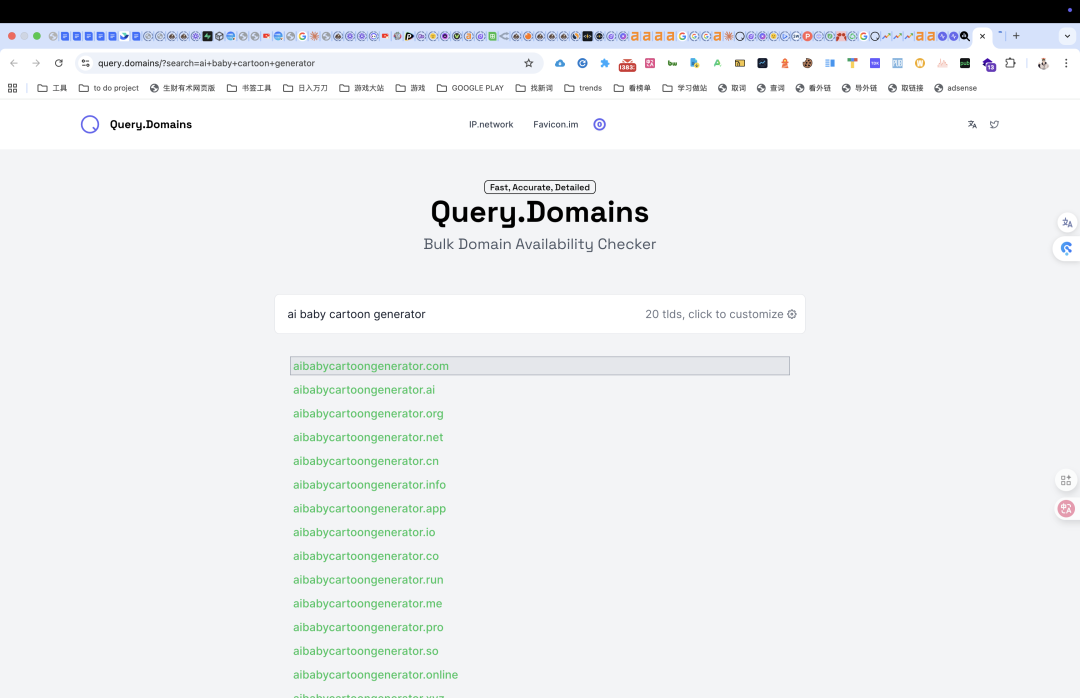The height and width of the screenshot is (698, 1080).
Task: Open aibabycartoongenerator.net result
Action: 368,437
